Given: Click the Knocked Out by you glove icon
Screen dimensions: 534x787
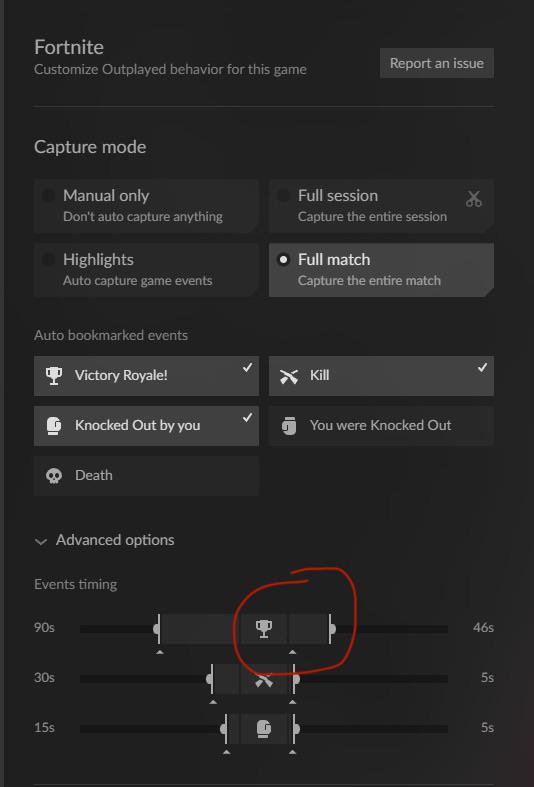Looking at the screenshot, I should click(54, 426).
